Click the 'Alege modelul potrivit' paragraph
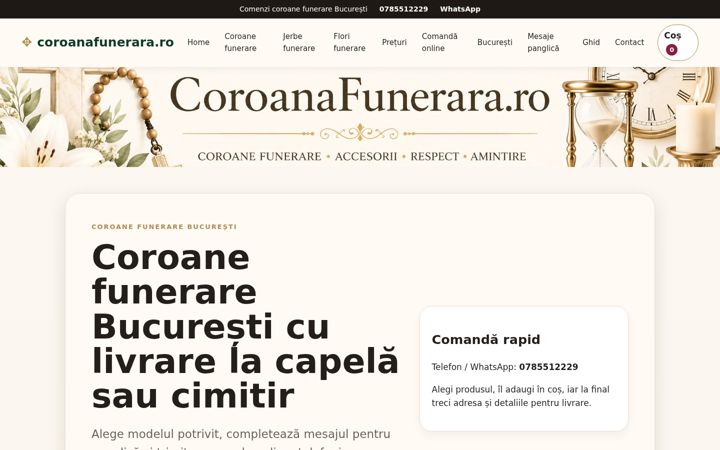Viewport: 720px width, 450px height. 241,439
